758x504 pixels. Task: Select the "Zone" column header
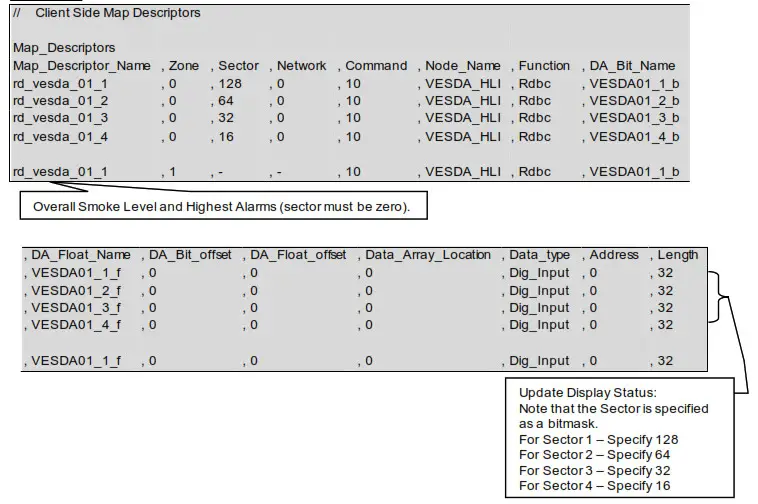pos(184,66)
